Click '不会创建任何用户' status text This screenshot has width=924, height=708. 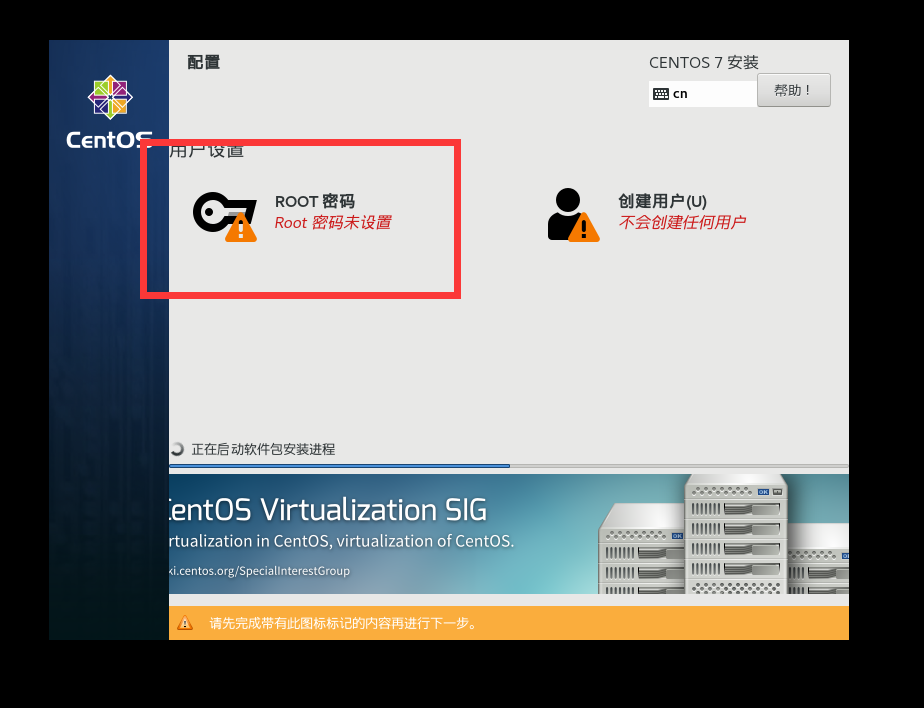[x=682, y=222]
